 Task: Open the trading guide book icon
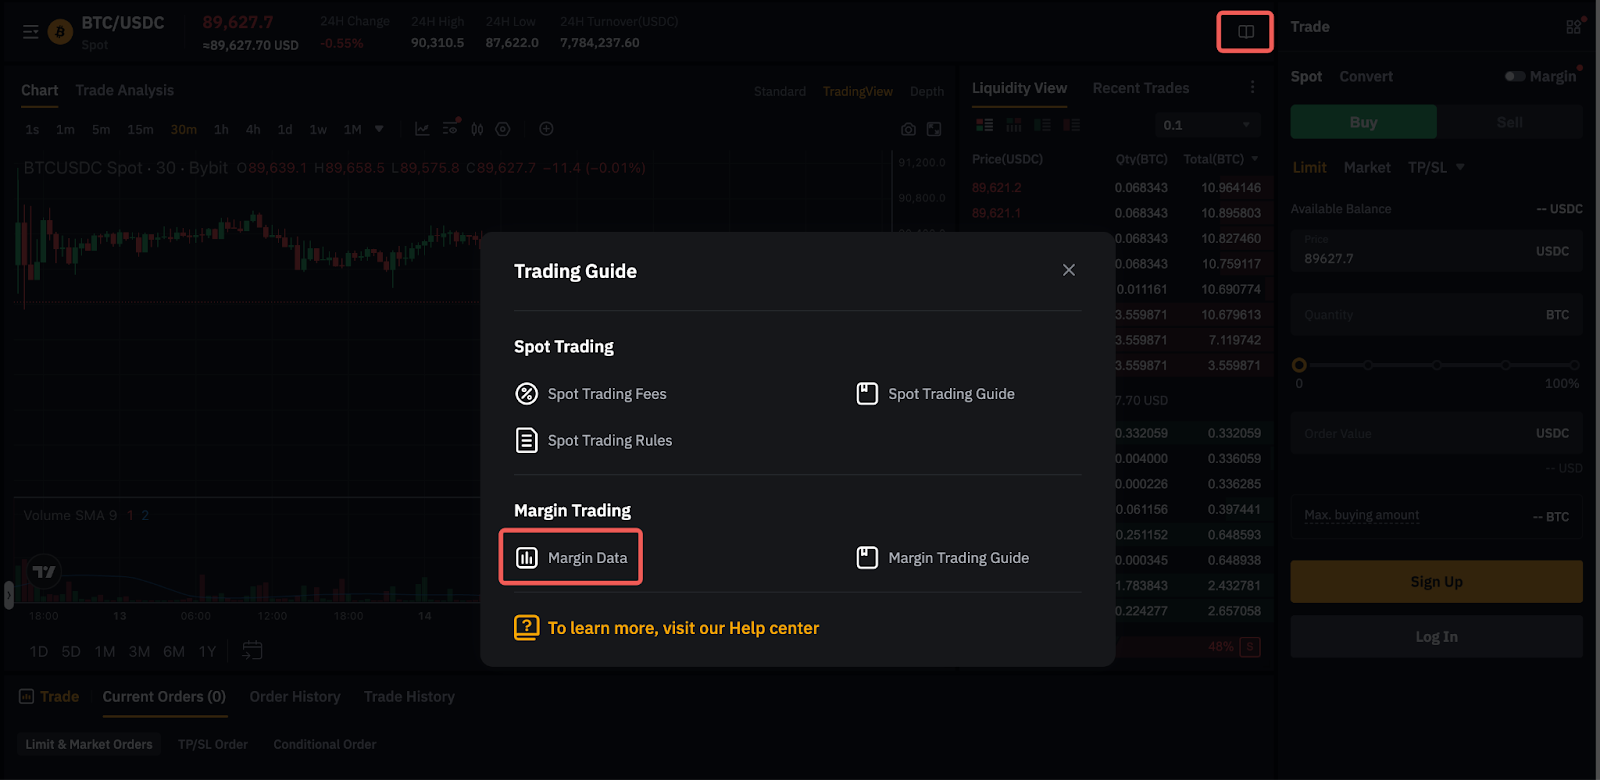coord(1245,32)
